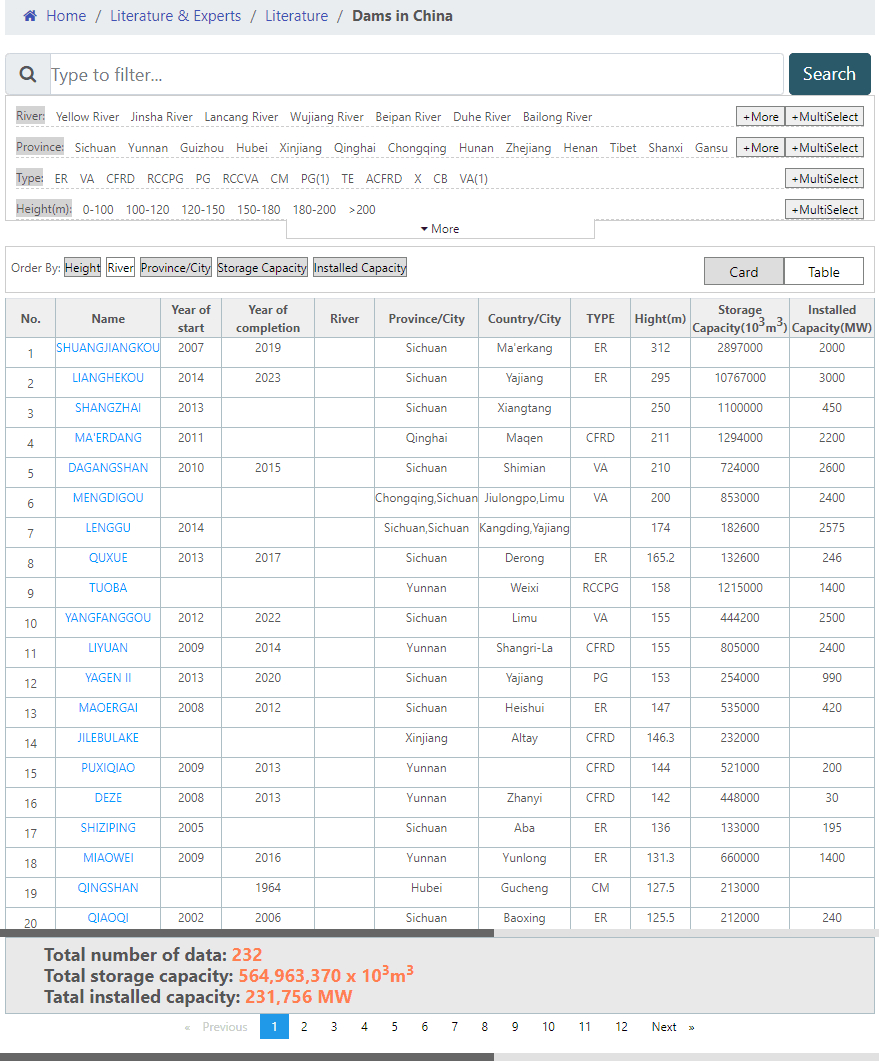Filter by Sichuan province

(95, 148)
